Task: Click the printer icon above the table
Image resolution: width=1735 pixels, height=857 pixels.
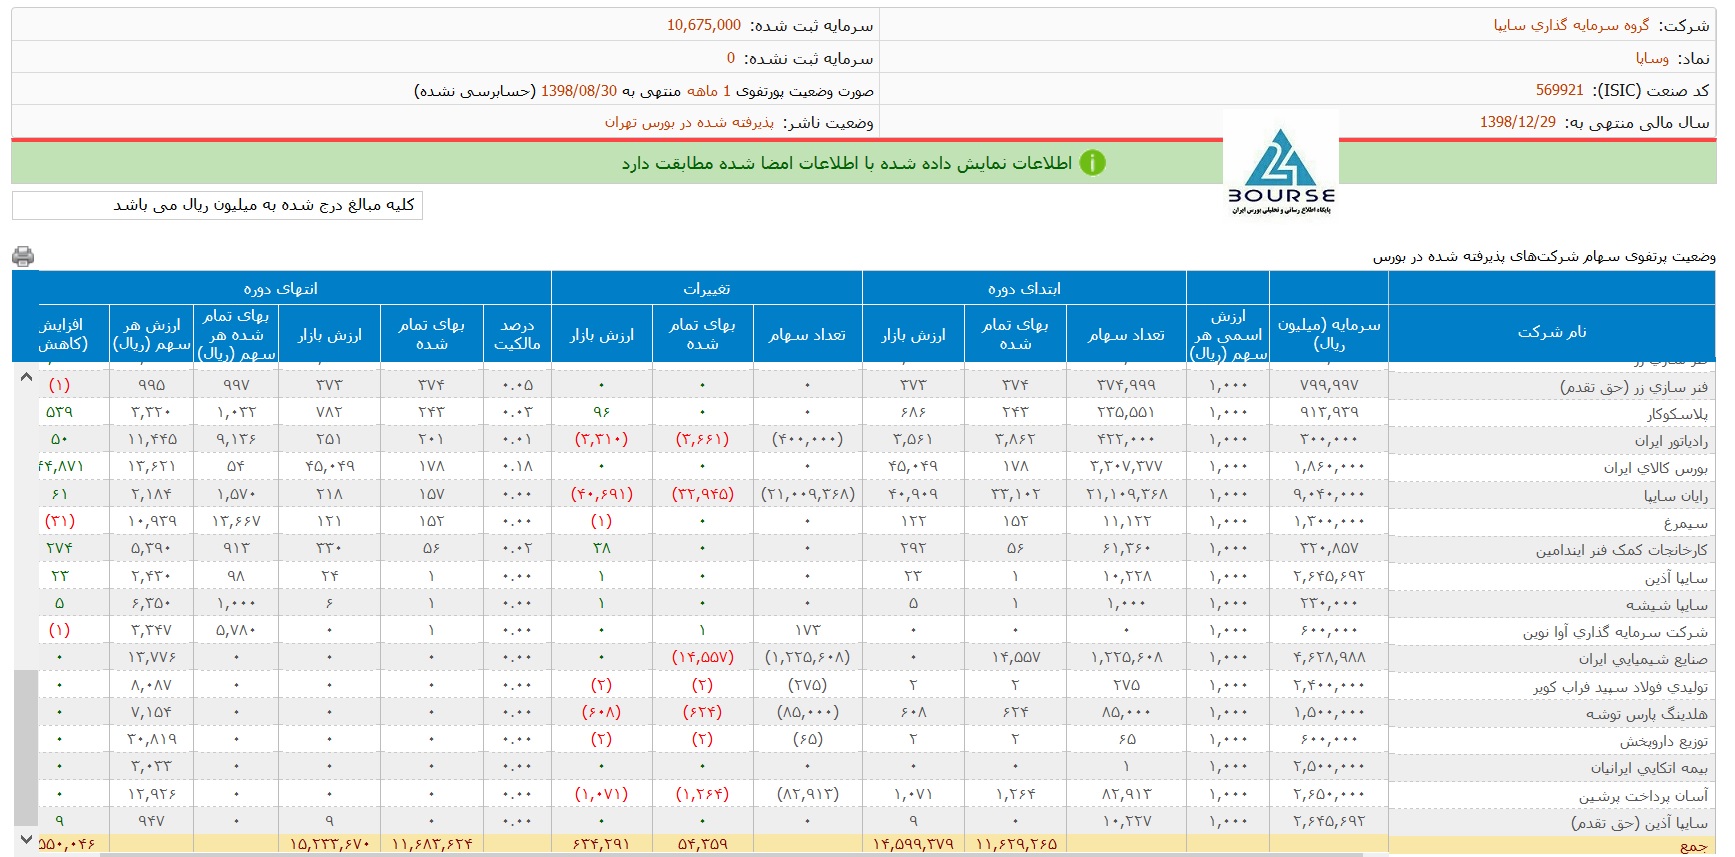Action: pos(23,256)
